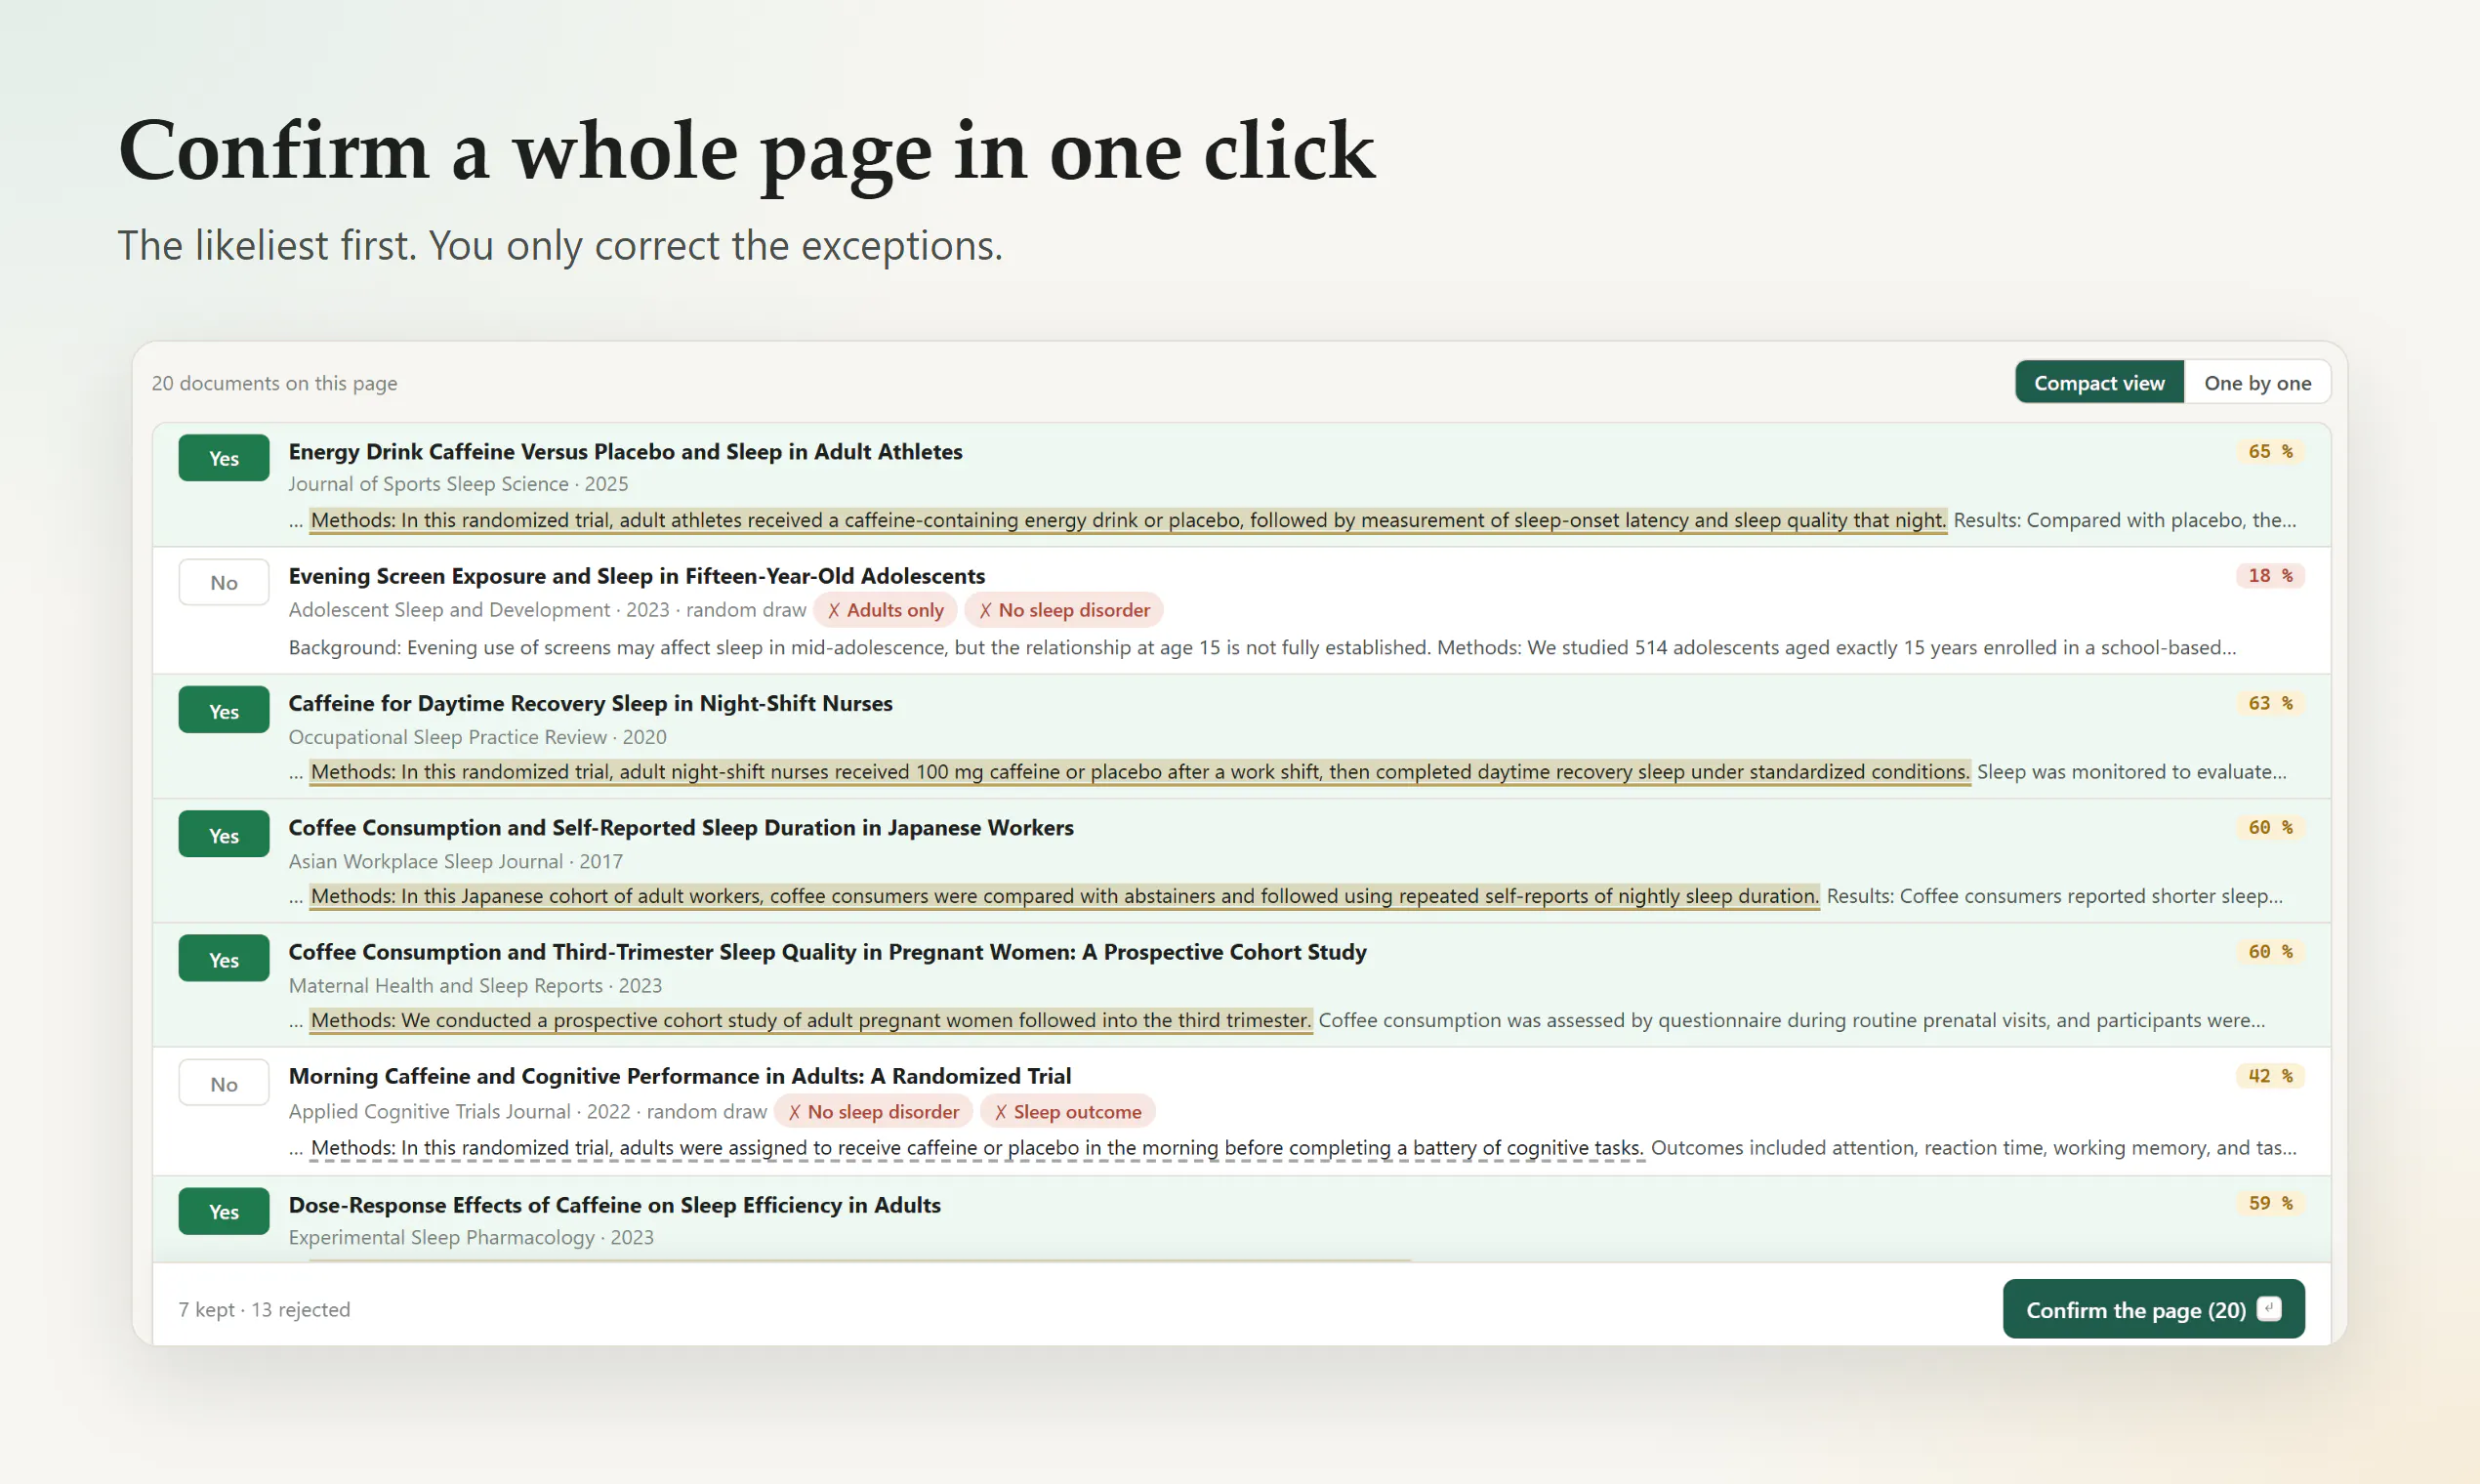Switch to Compact view tab

[2098, 383]
